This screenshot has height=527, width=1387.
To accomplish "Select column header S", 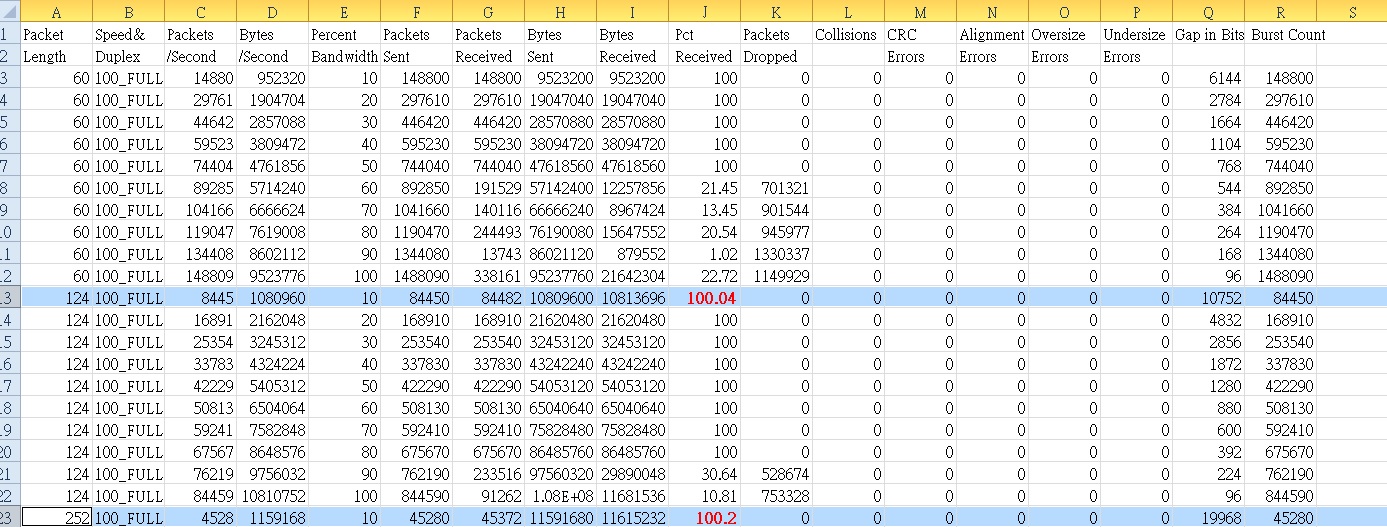I will tap(1352, 12).
